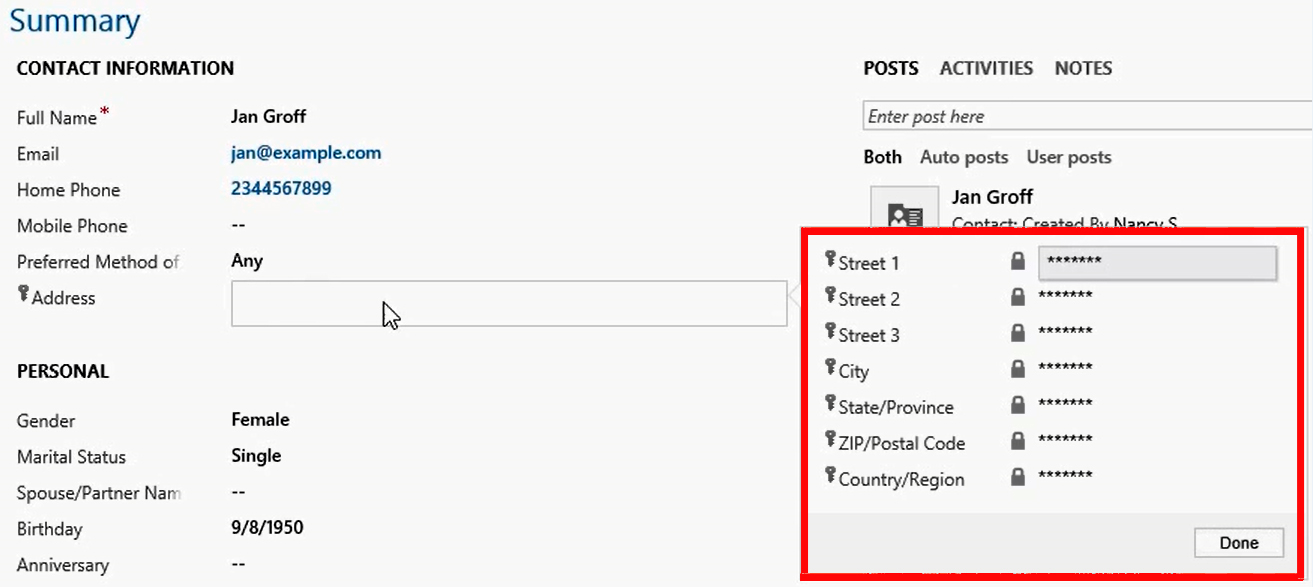Open the Notes tab
This screenshot has height=587, width=1313.
(1083, 68)
